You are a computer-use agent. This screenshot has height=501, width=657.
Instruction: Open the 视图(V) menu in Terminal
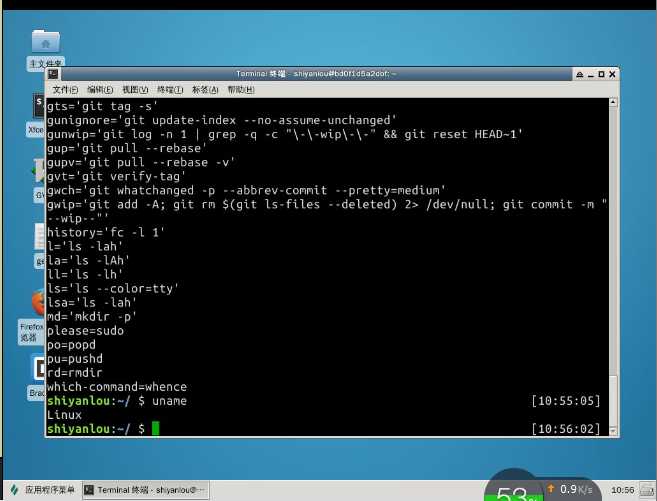click(x=135, y=90)
